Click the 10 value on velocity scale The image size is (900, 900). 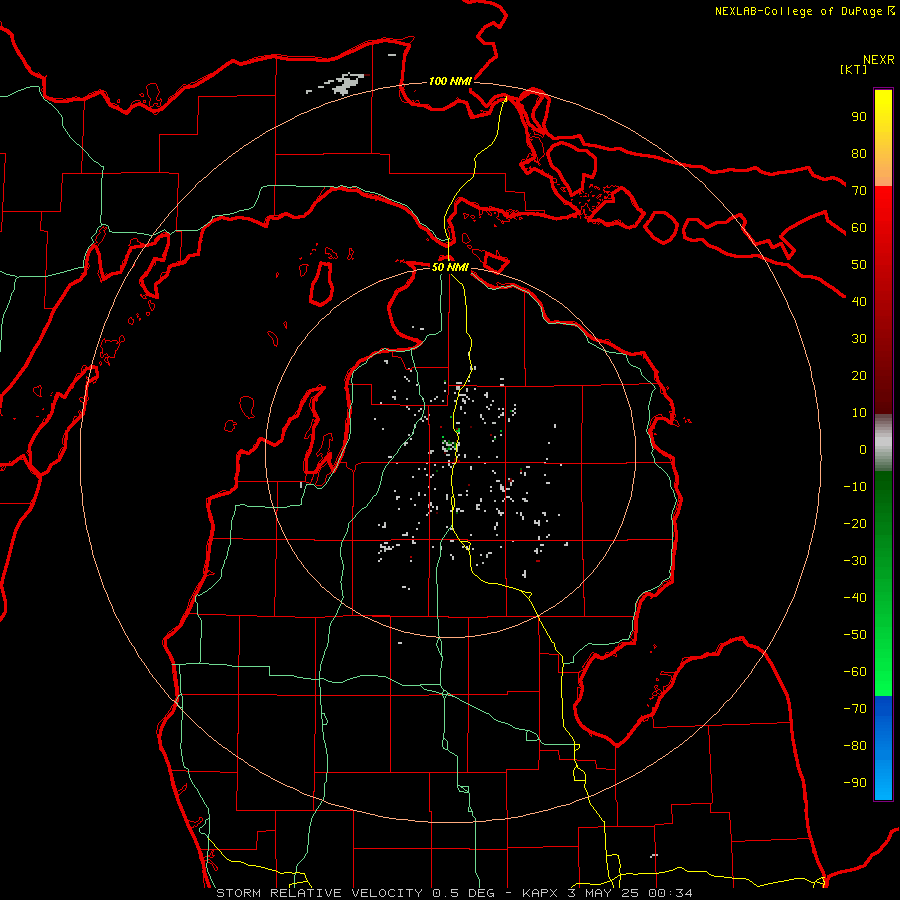coord(859,413)
